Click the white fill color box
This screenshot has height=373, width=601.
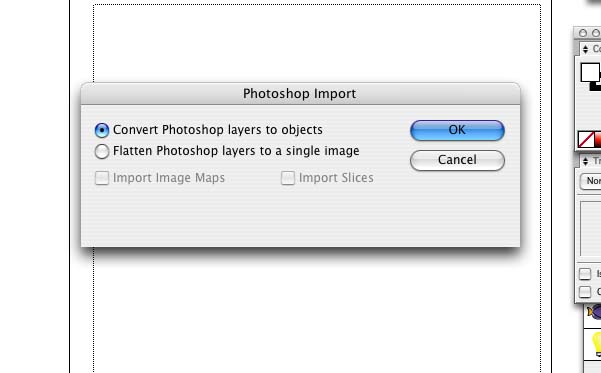coord(590,72)
